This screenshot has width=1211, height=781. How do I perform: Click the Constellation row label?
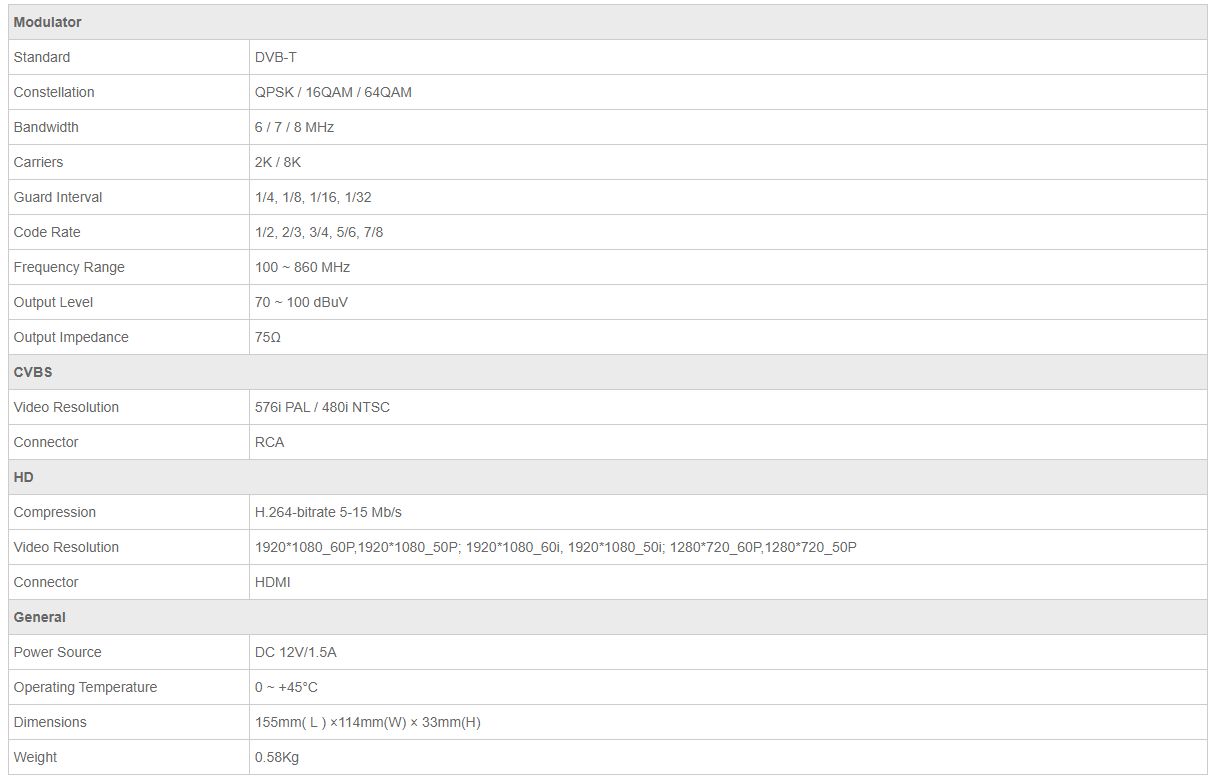(x=54, y=92)
